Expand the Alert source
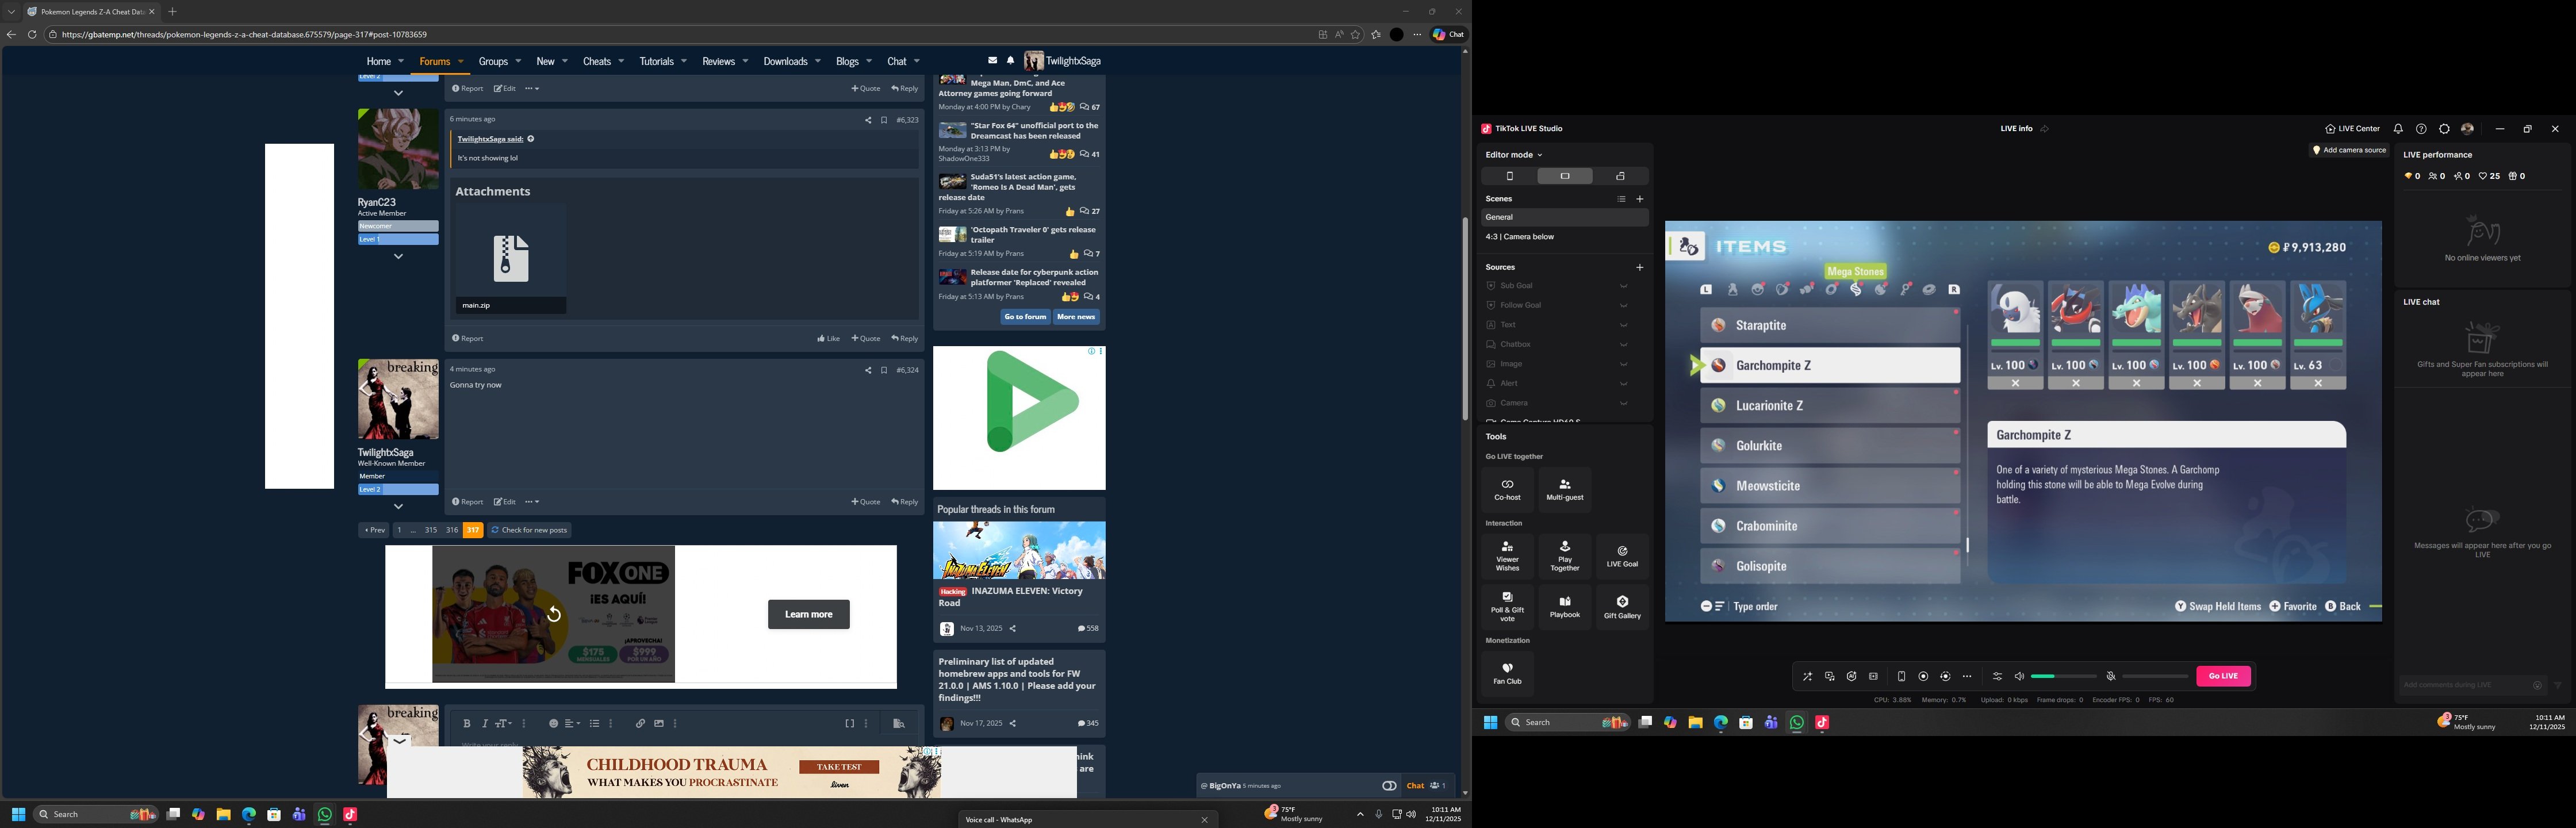This screenshot has width=2576, height=828. (1623, 383)
